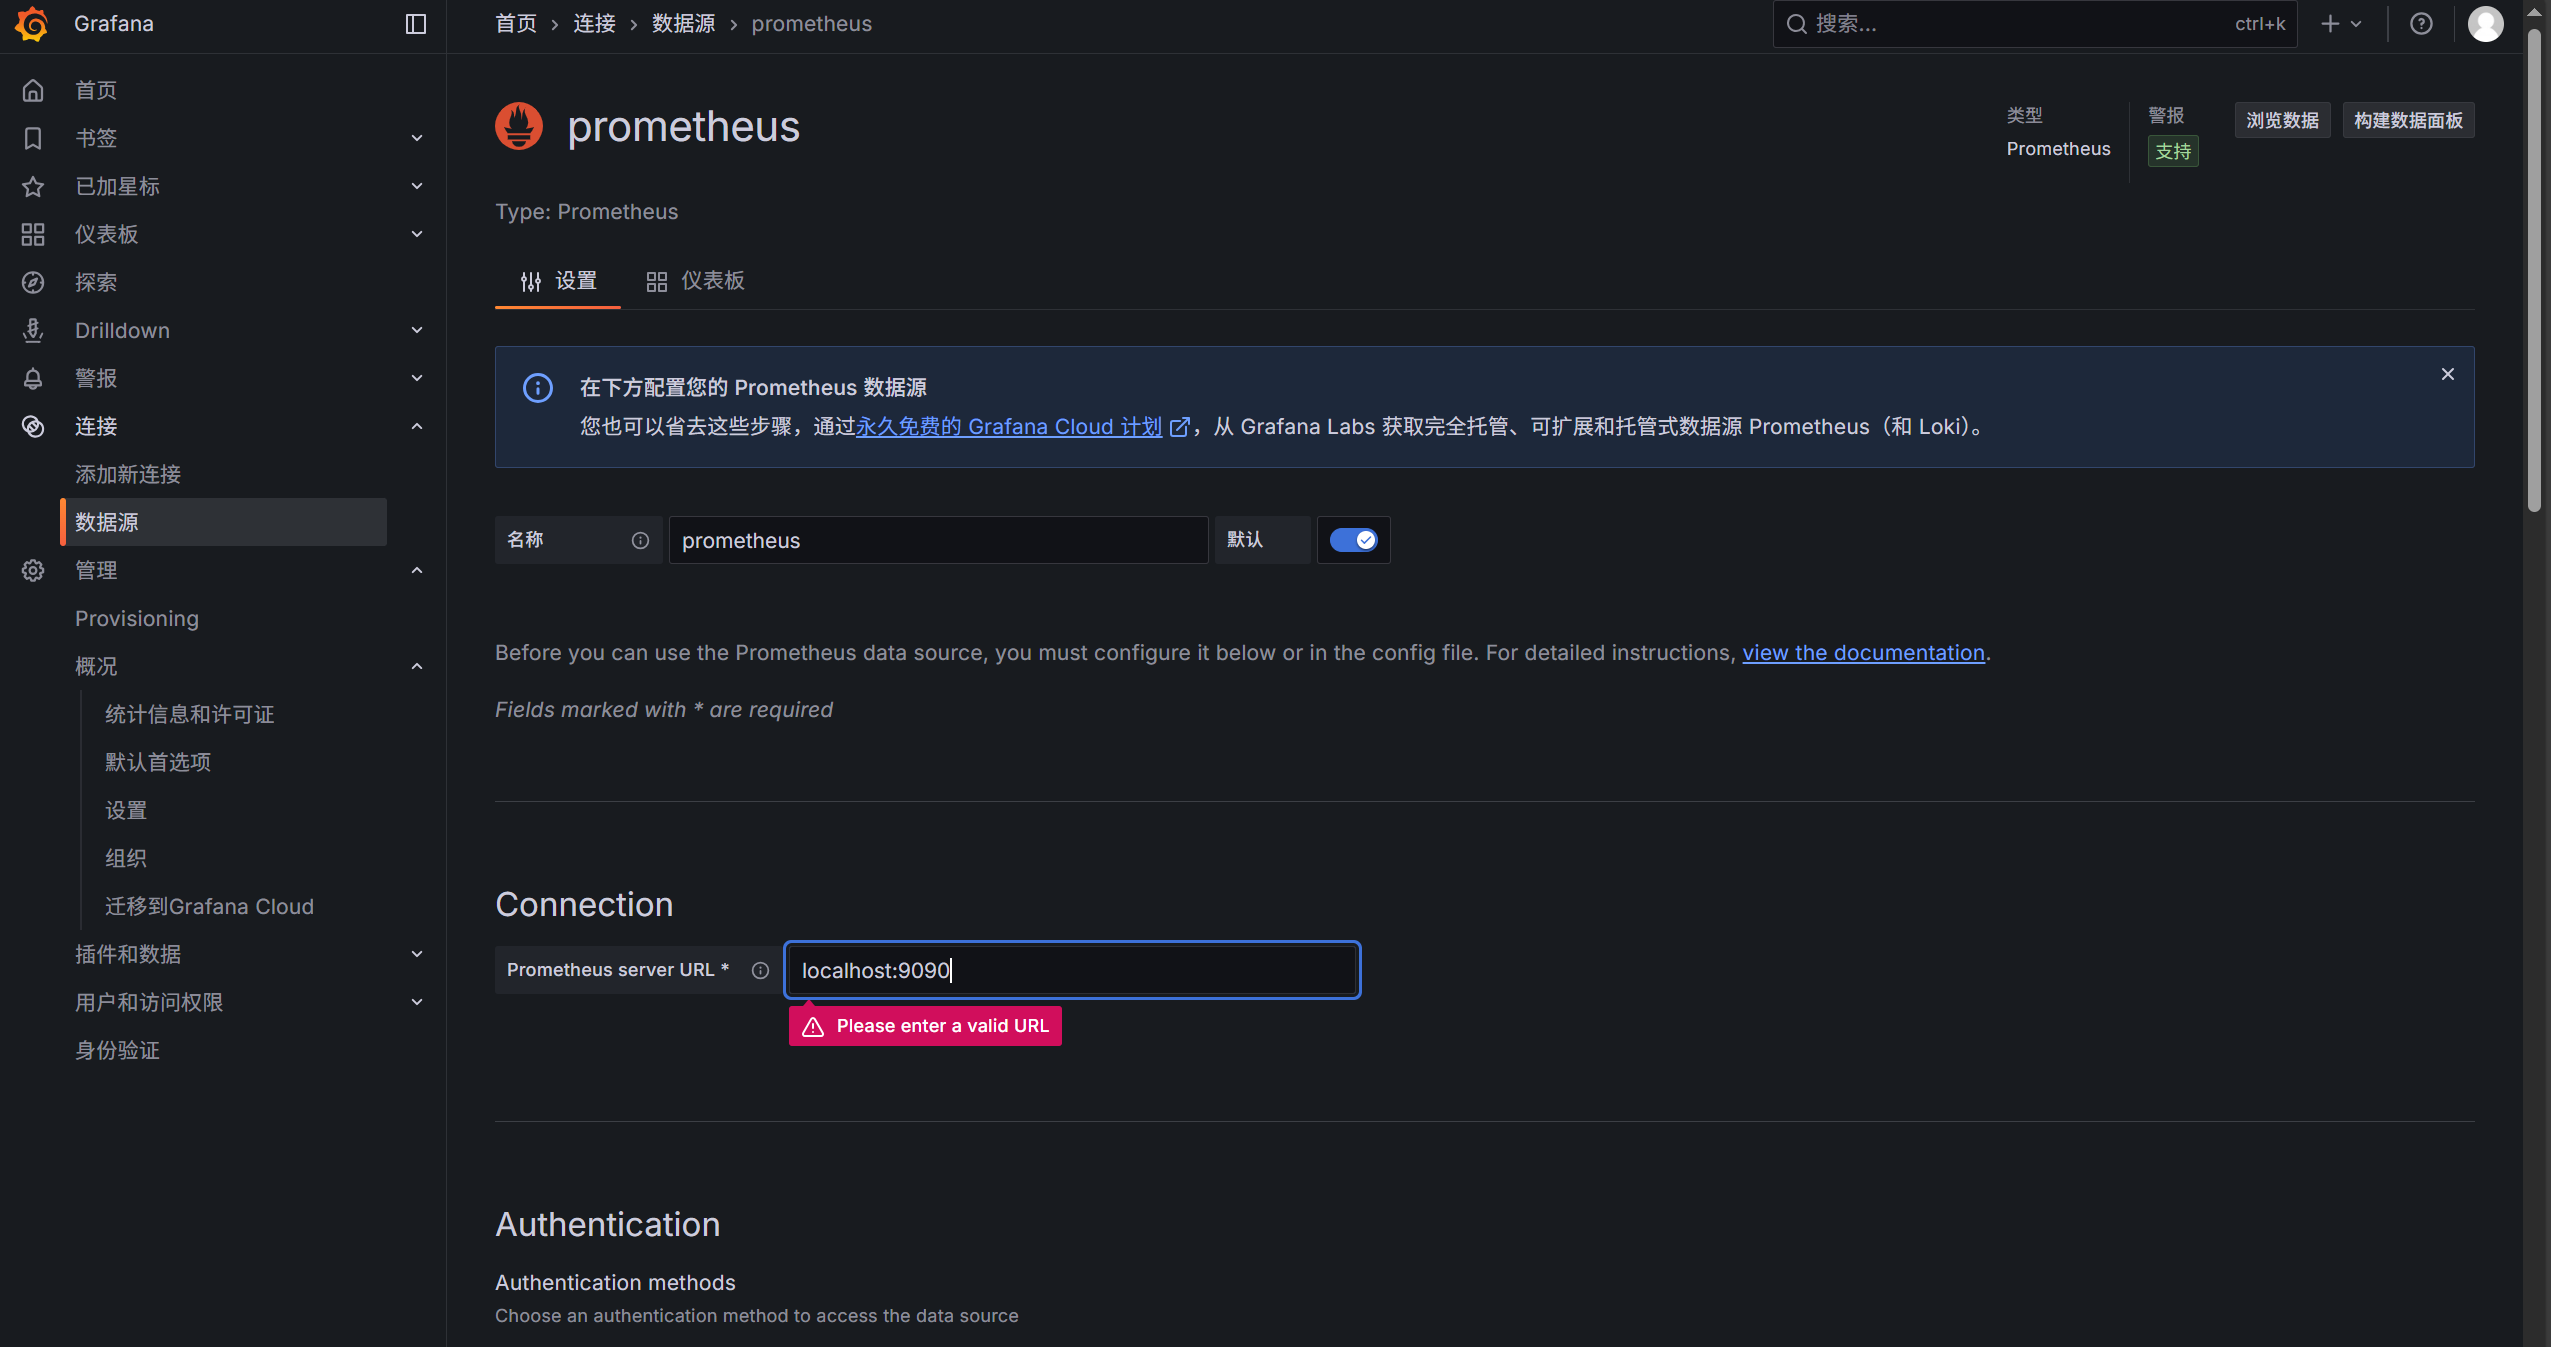Viewport: 2551px width, 1347px height.
Task: Click the Drilldown icon in the sidebar
Action: click(x=33, y=330)
